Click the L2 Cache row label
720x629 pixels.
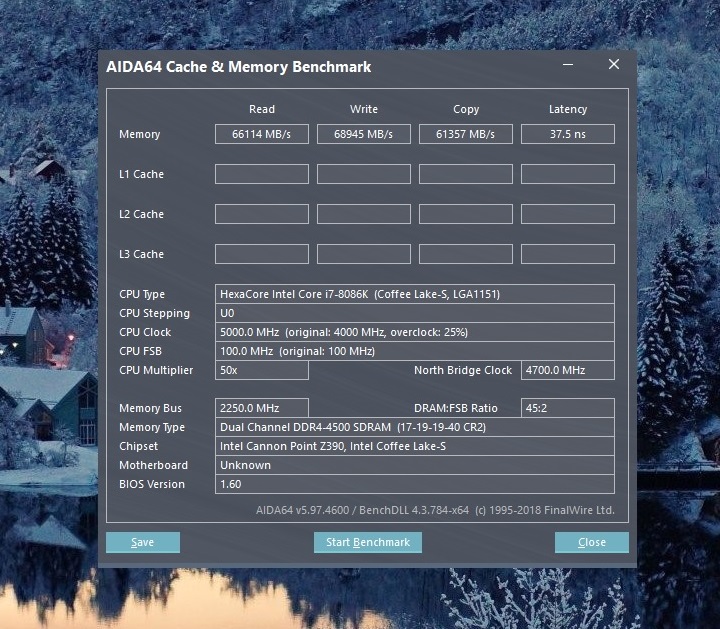[141, 214]
